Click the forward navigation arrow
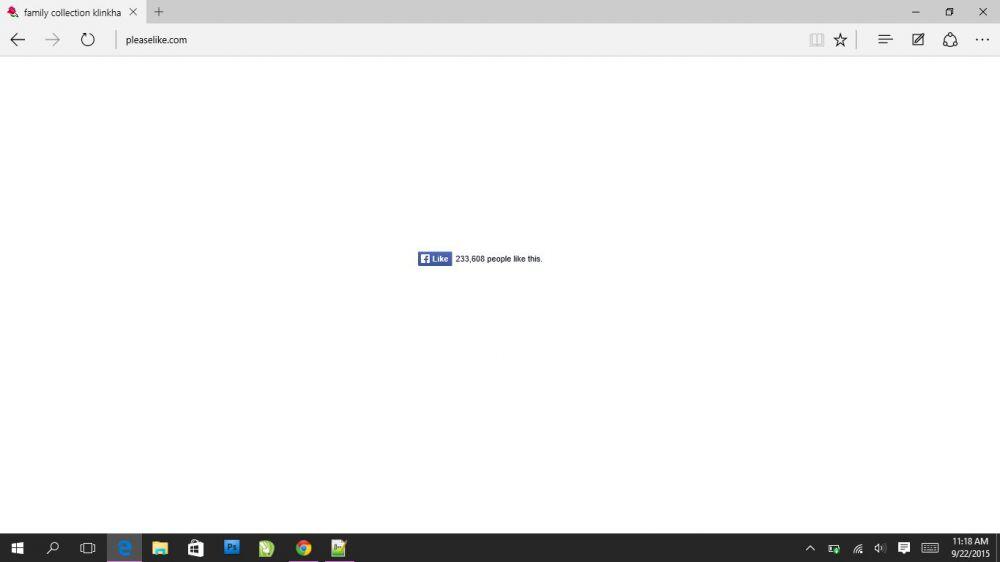This screenshot has width=1000, height=562. [52, 40]
